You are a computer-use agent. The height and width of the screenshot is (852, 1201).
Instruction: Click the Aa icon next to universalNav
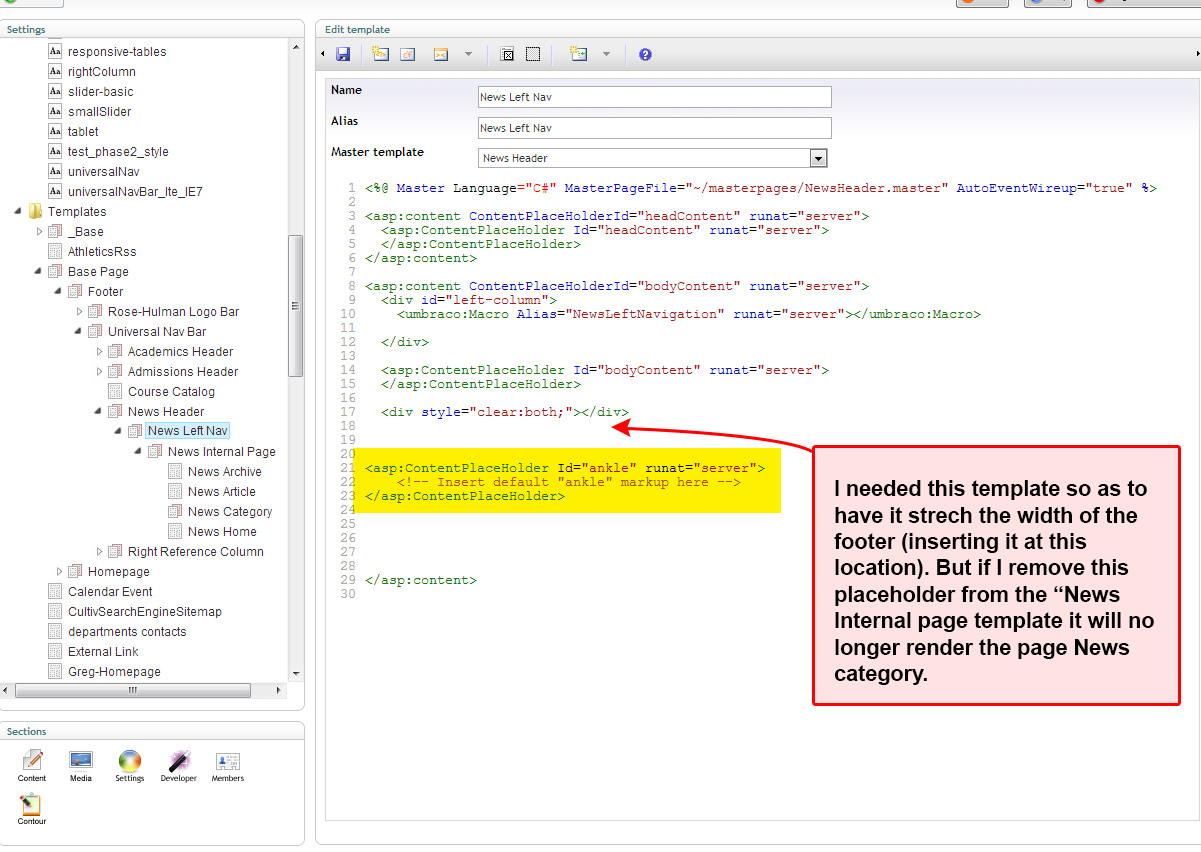tap(56, 171)
